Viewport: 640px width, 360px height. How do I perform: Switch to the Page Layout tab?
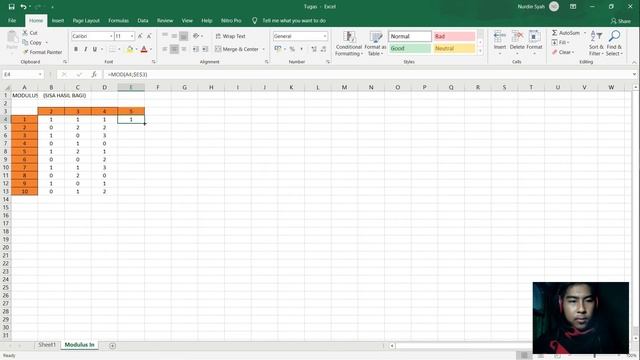(x=86, y=20)
